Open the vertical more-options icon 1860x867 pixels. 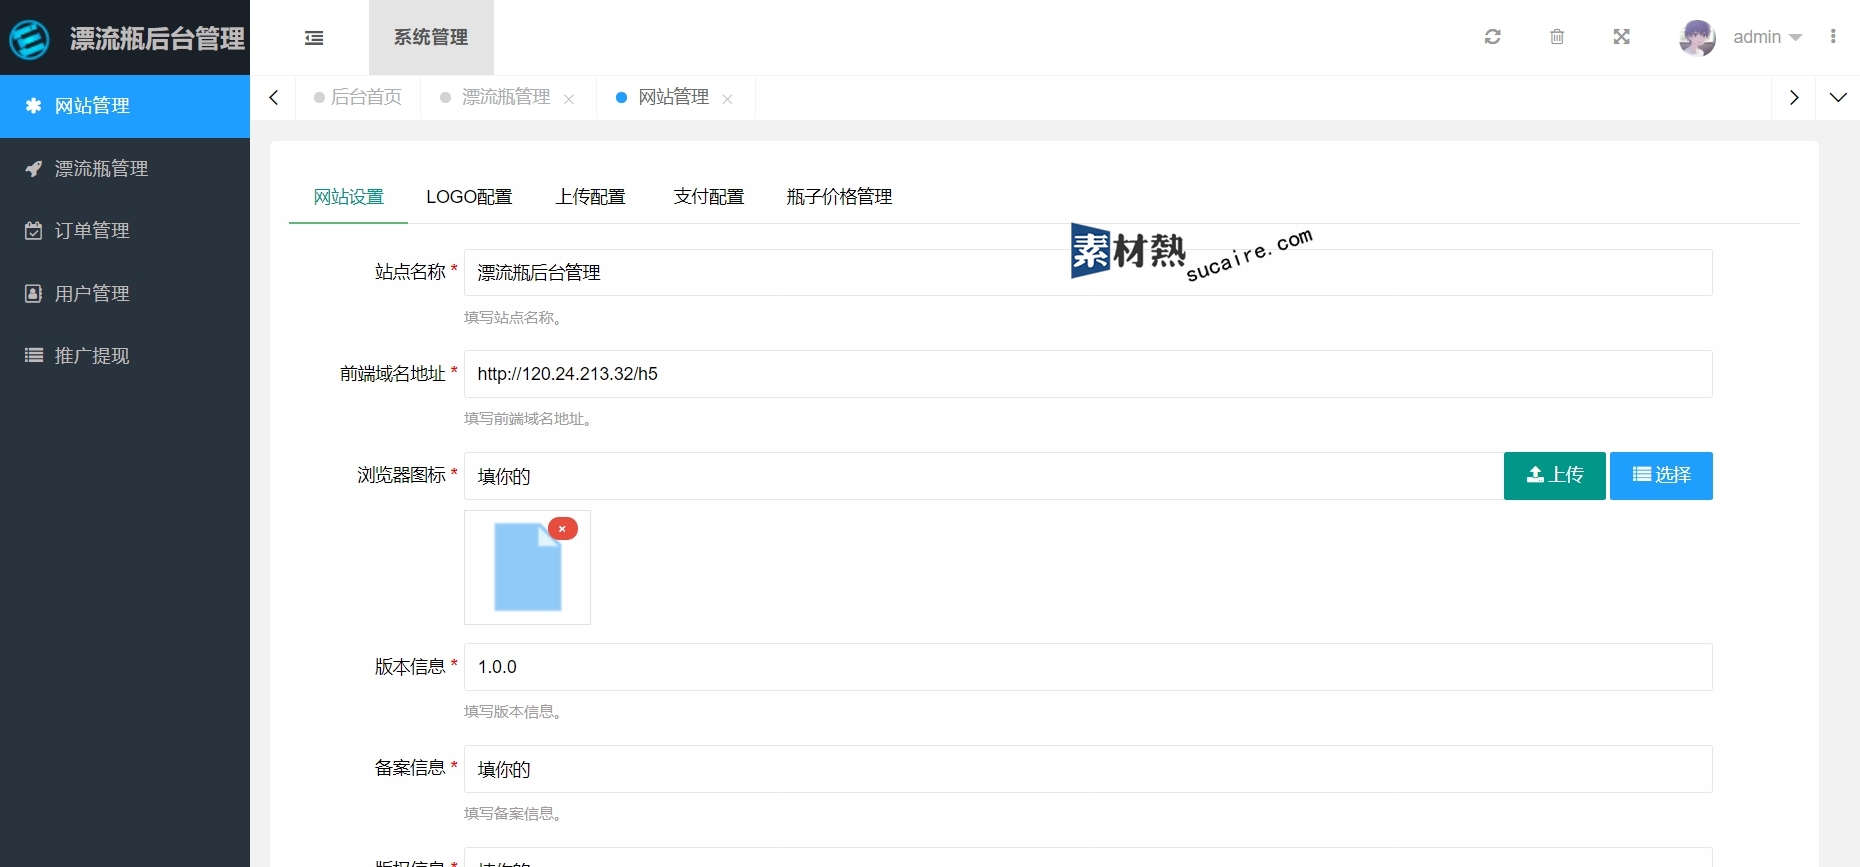1833,37
